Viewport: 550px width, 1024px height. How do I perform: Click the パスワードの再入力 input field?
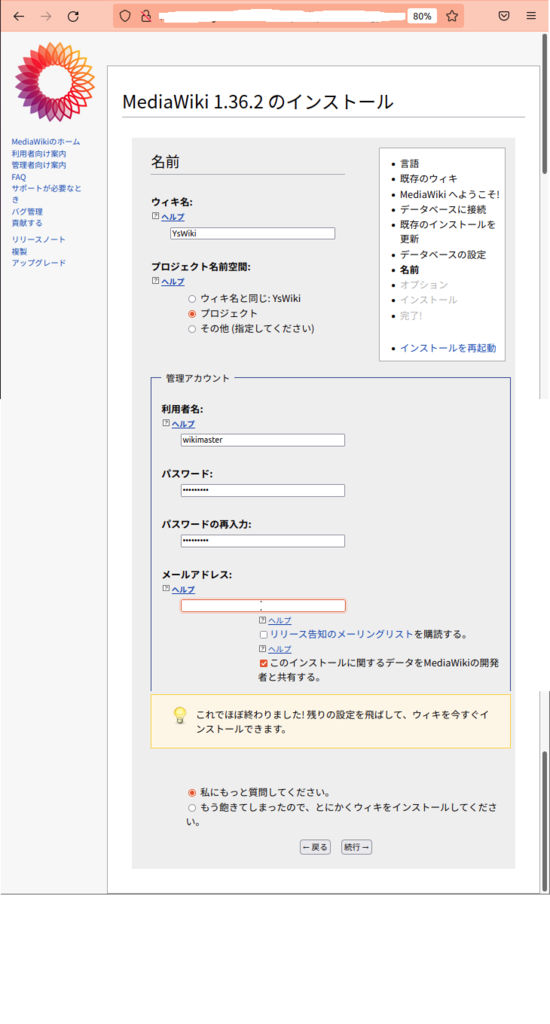263,541
